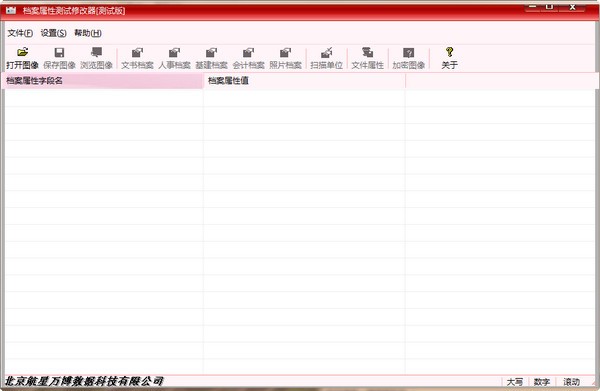Open 文件属性 file properties icon
This screenshot has width=600, height=391.
point(367,52)
